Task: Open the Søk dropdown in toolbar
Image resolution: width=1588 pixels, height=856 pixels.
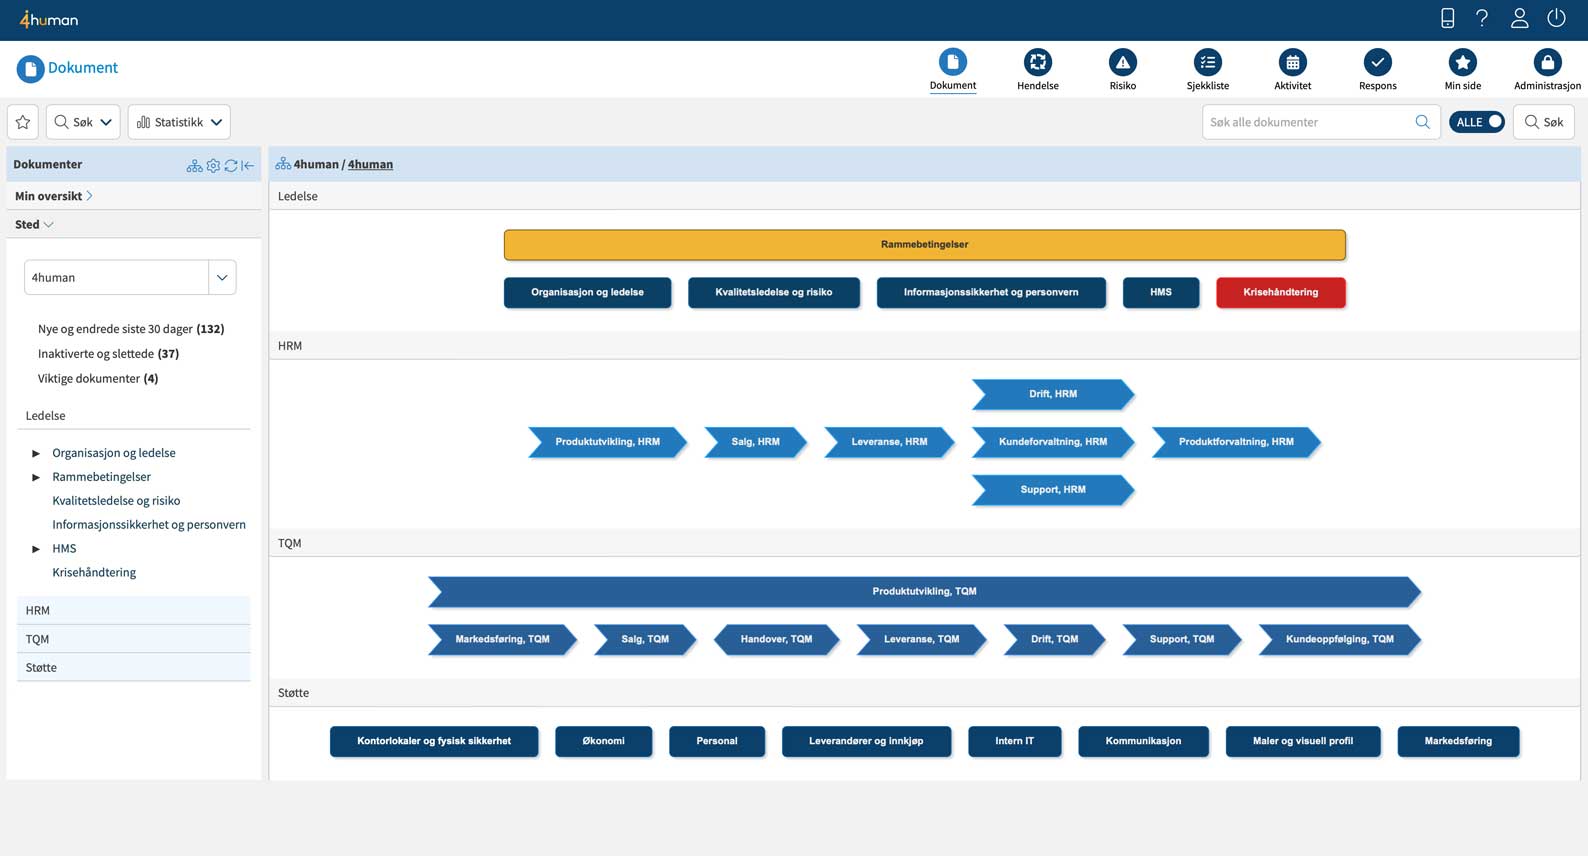Action: (83, 122)
